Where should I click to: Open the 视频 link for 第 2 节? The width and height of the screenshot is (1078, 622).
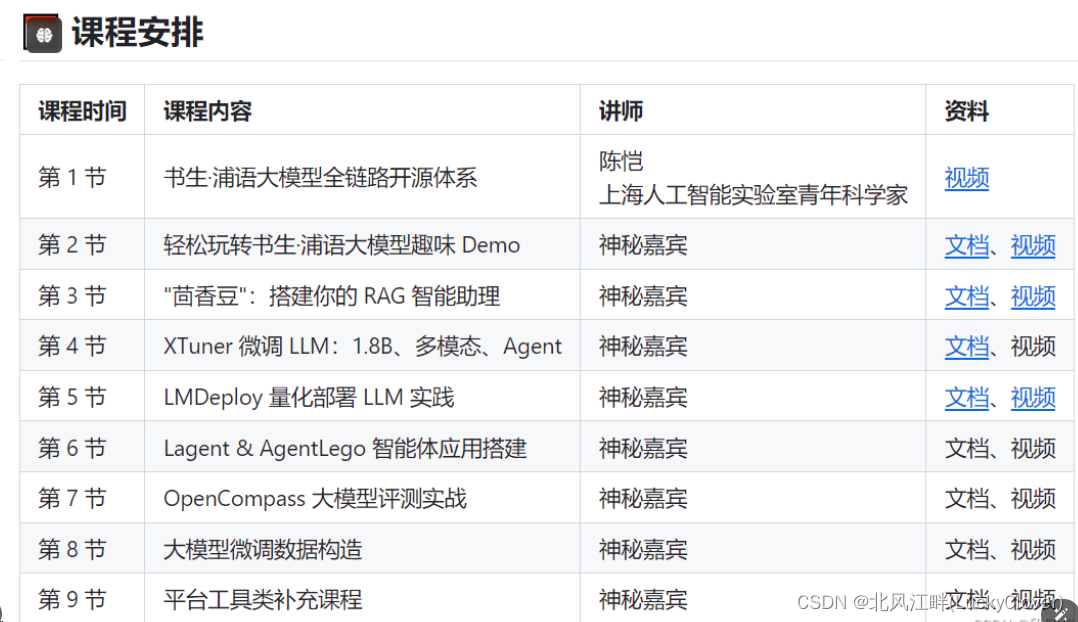tap(1033, 245)
